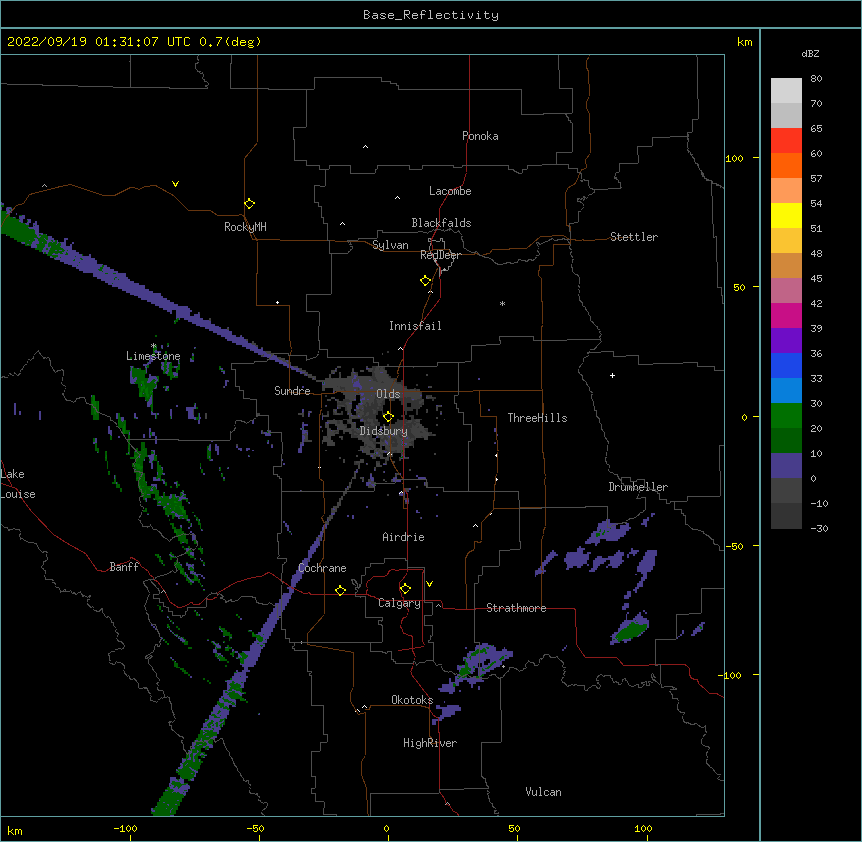The image size is (862, 842).
Task: Click the Lacombe city label
Action: (450, 191)
